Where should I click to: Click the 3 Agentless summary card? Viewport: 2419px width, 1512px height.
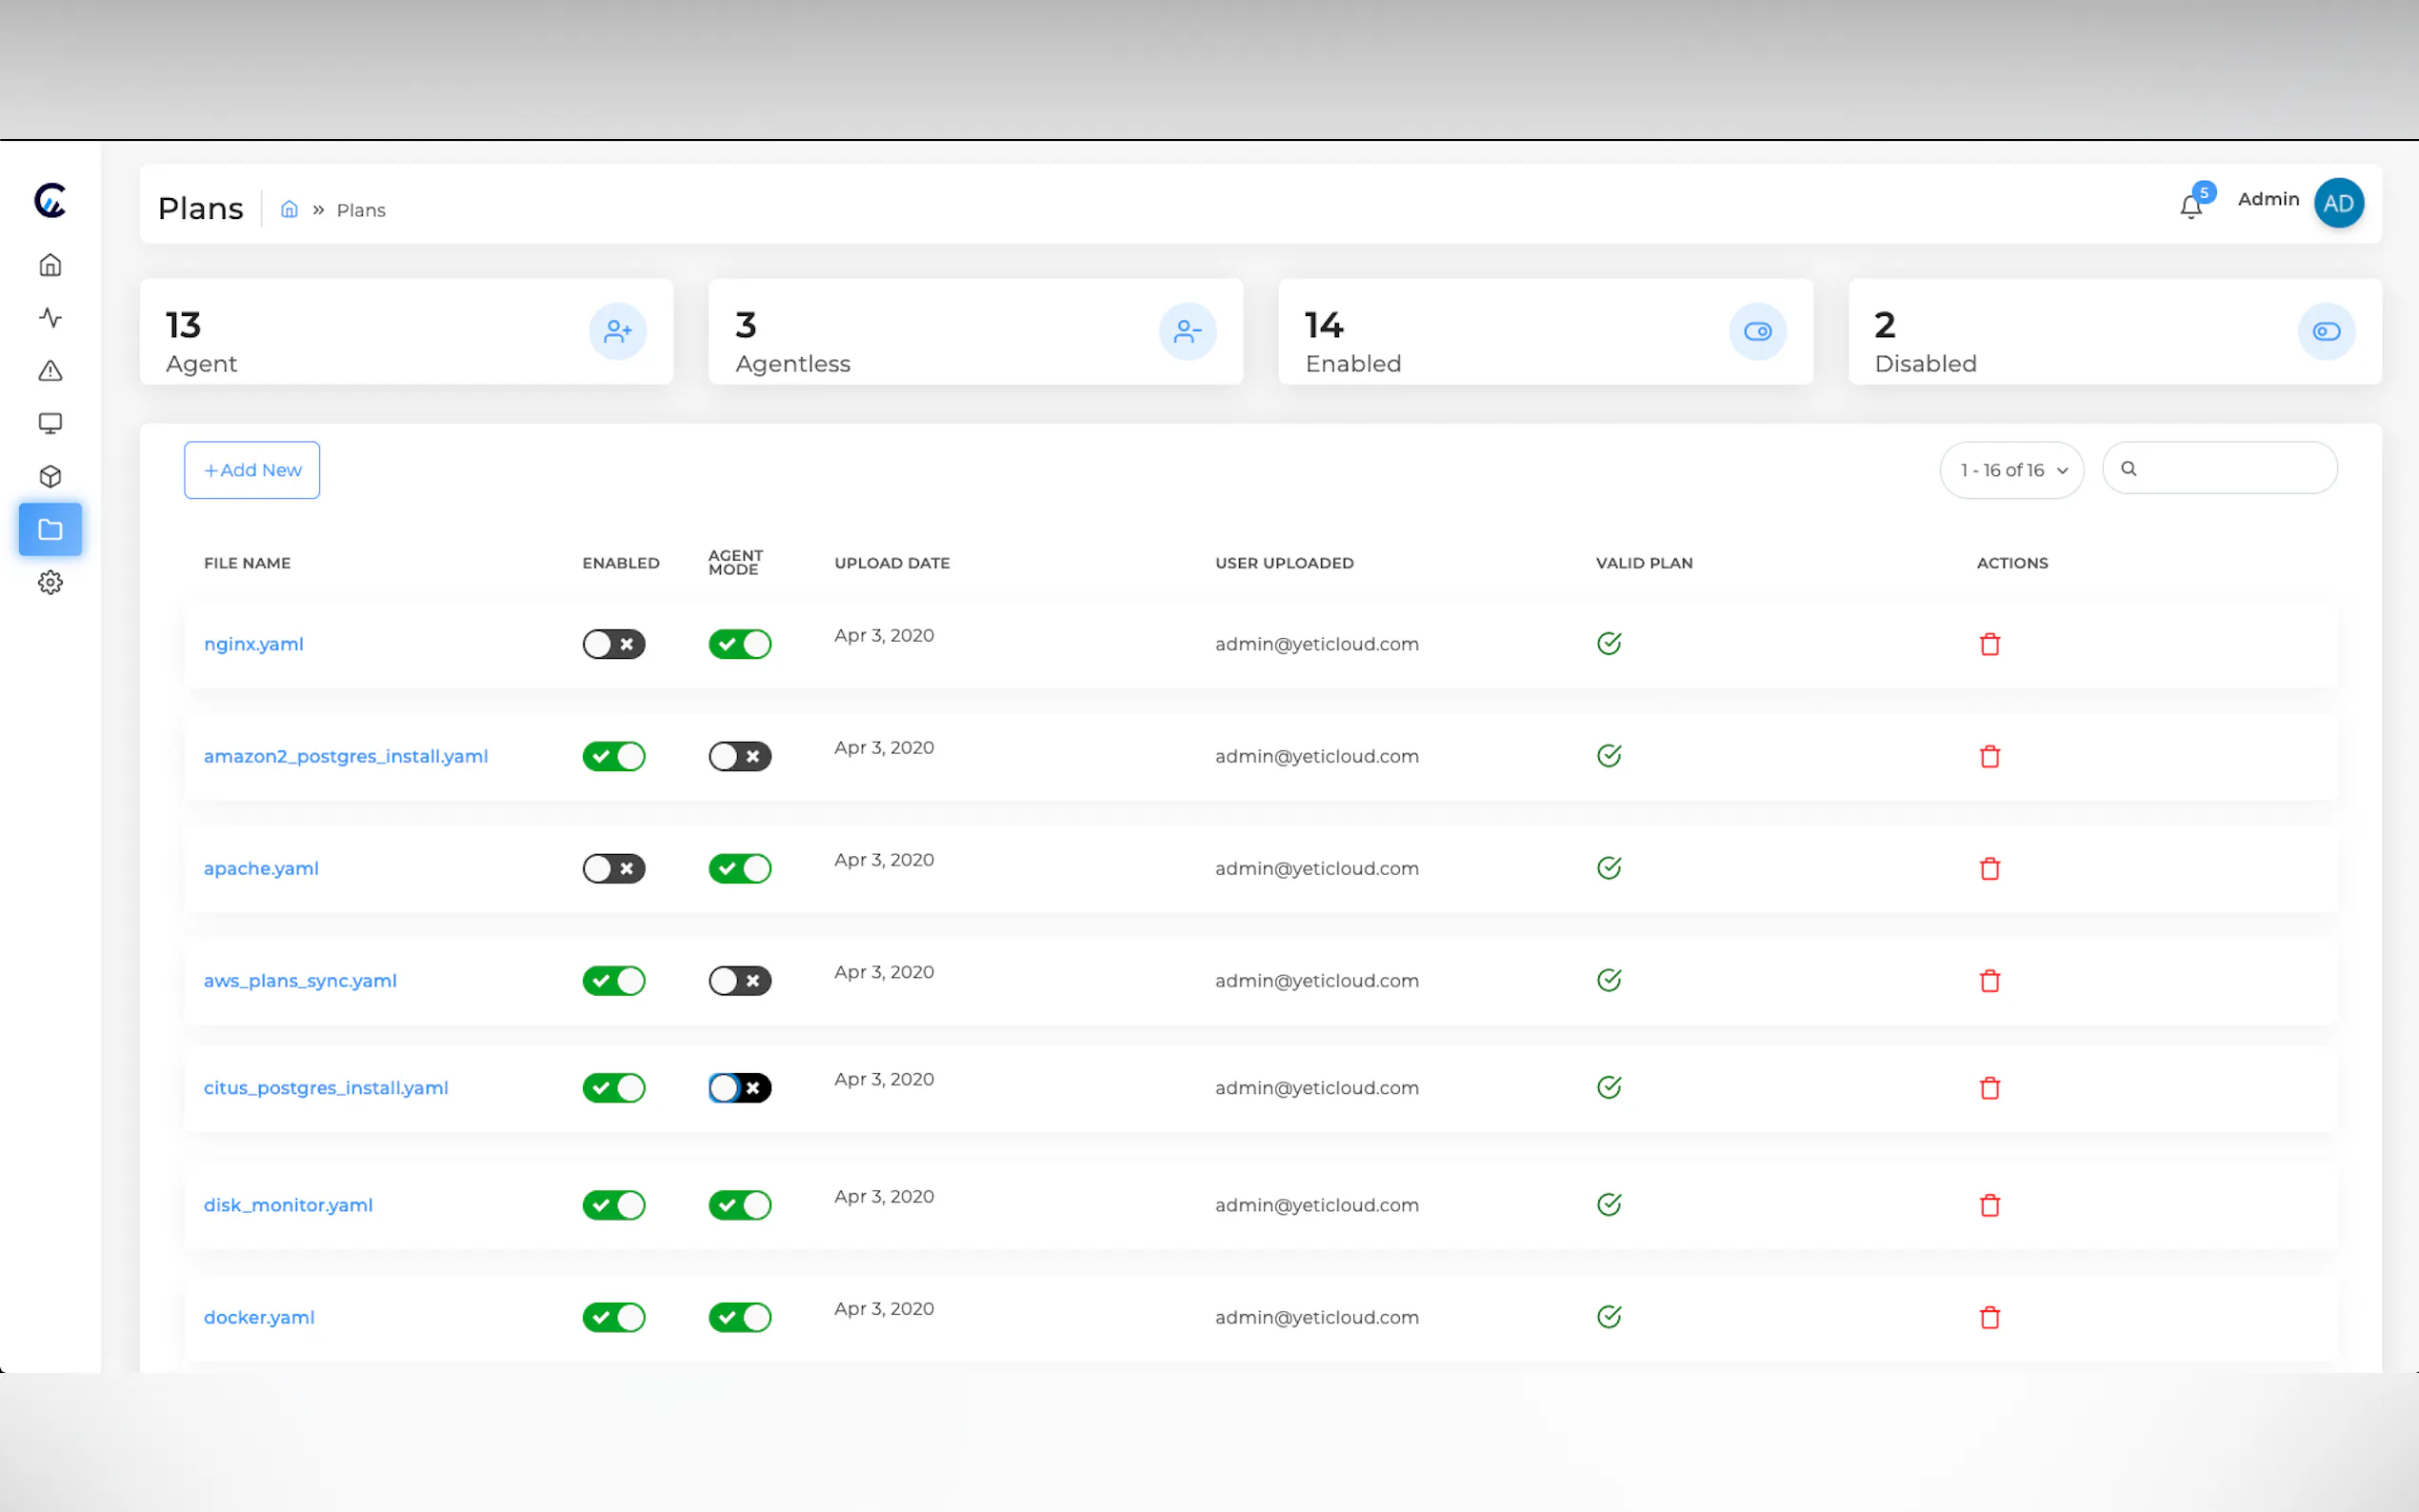(x=975, y=331)
